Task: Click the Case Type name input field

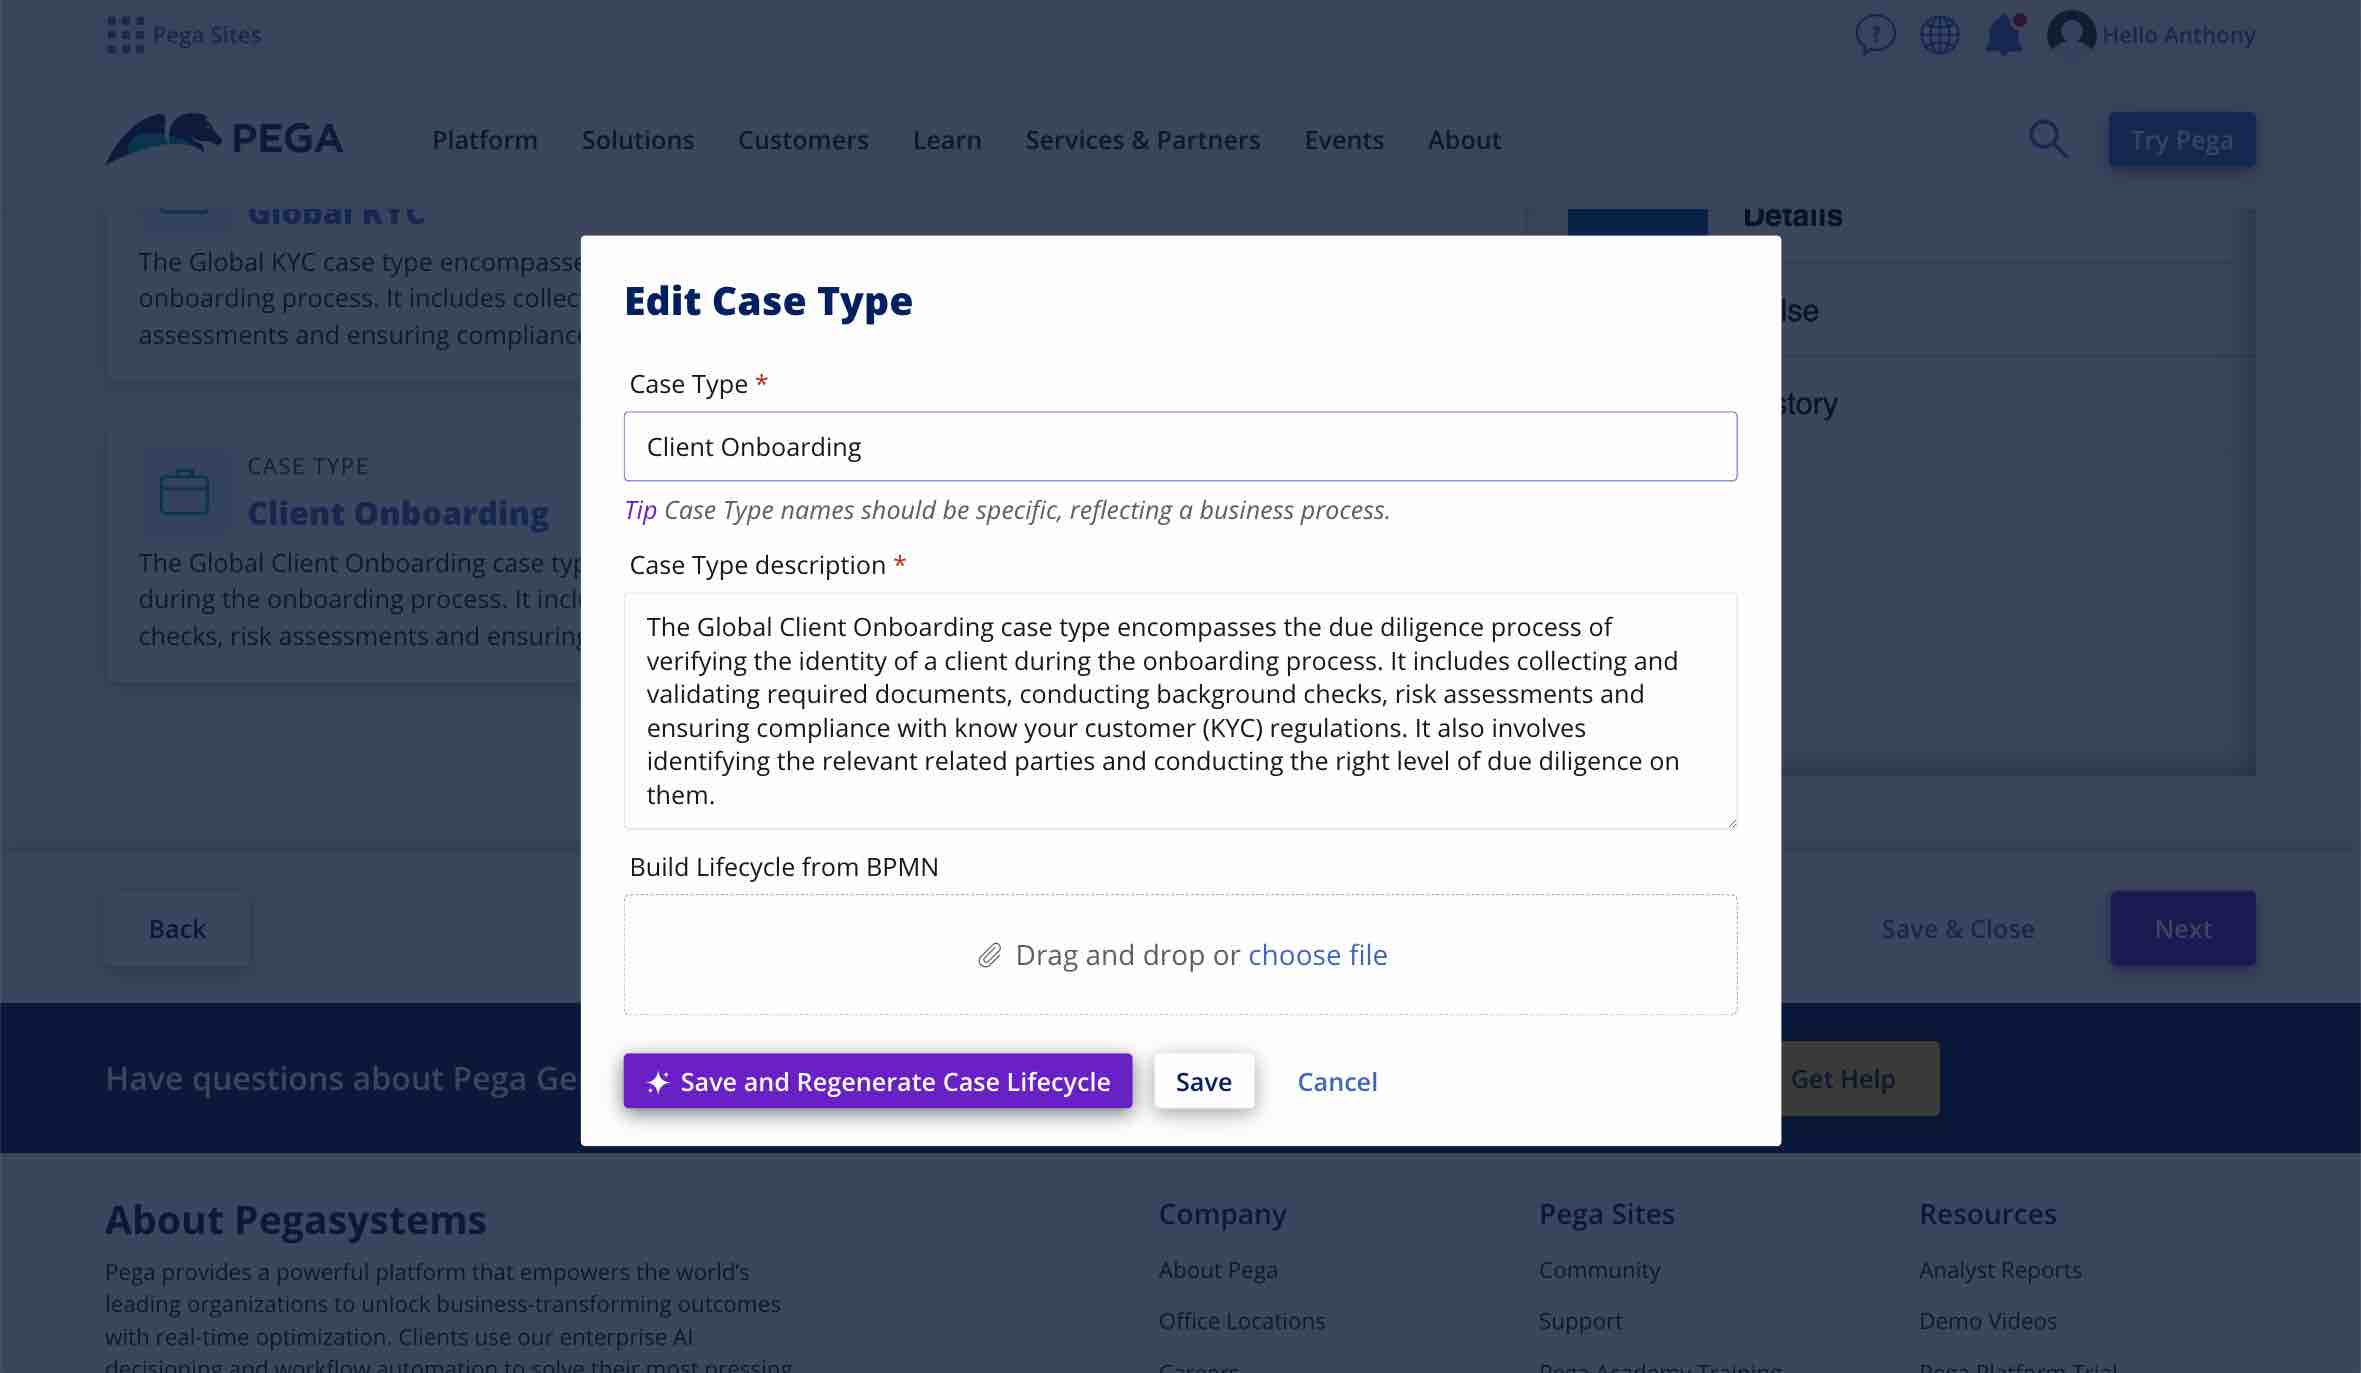Action: click(x=1180, y=445)
